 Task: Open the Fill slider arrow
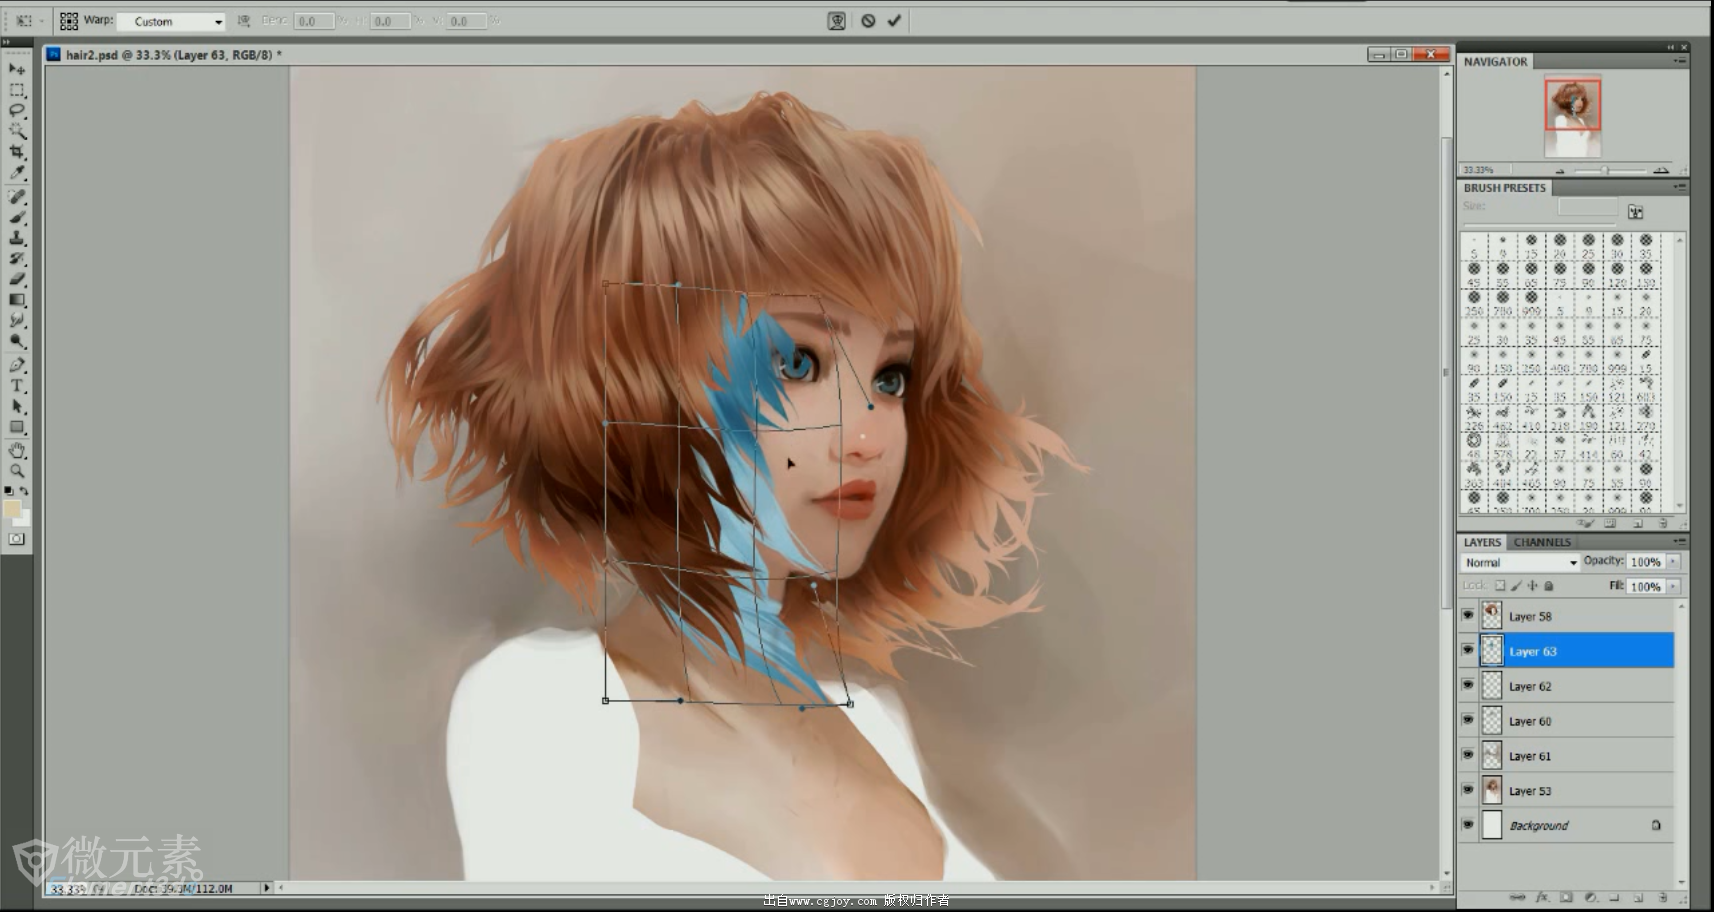(1672, 586)
